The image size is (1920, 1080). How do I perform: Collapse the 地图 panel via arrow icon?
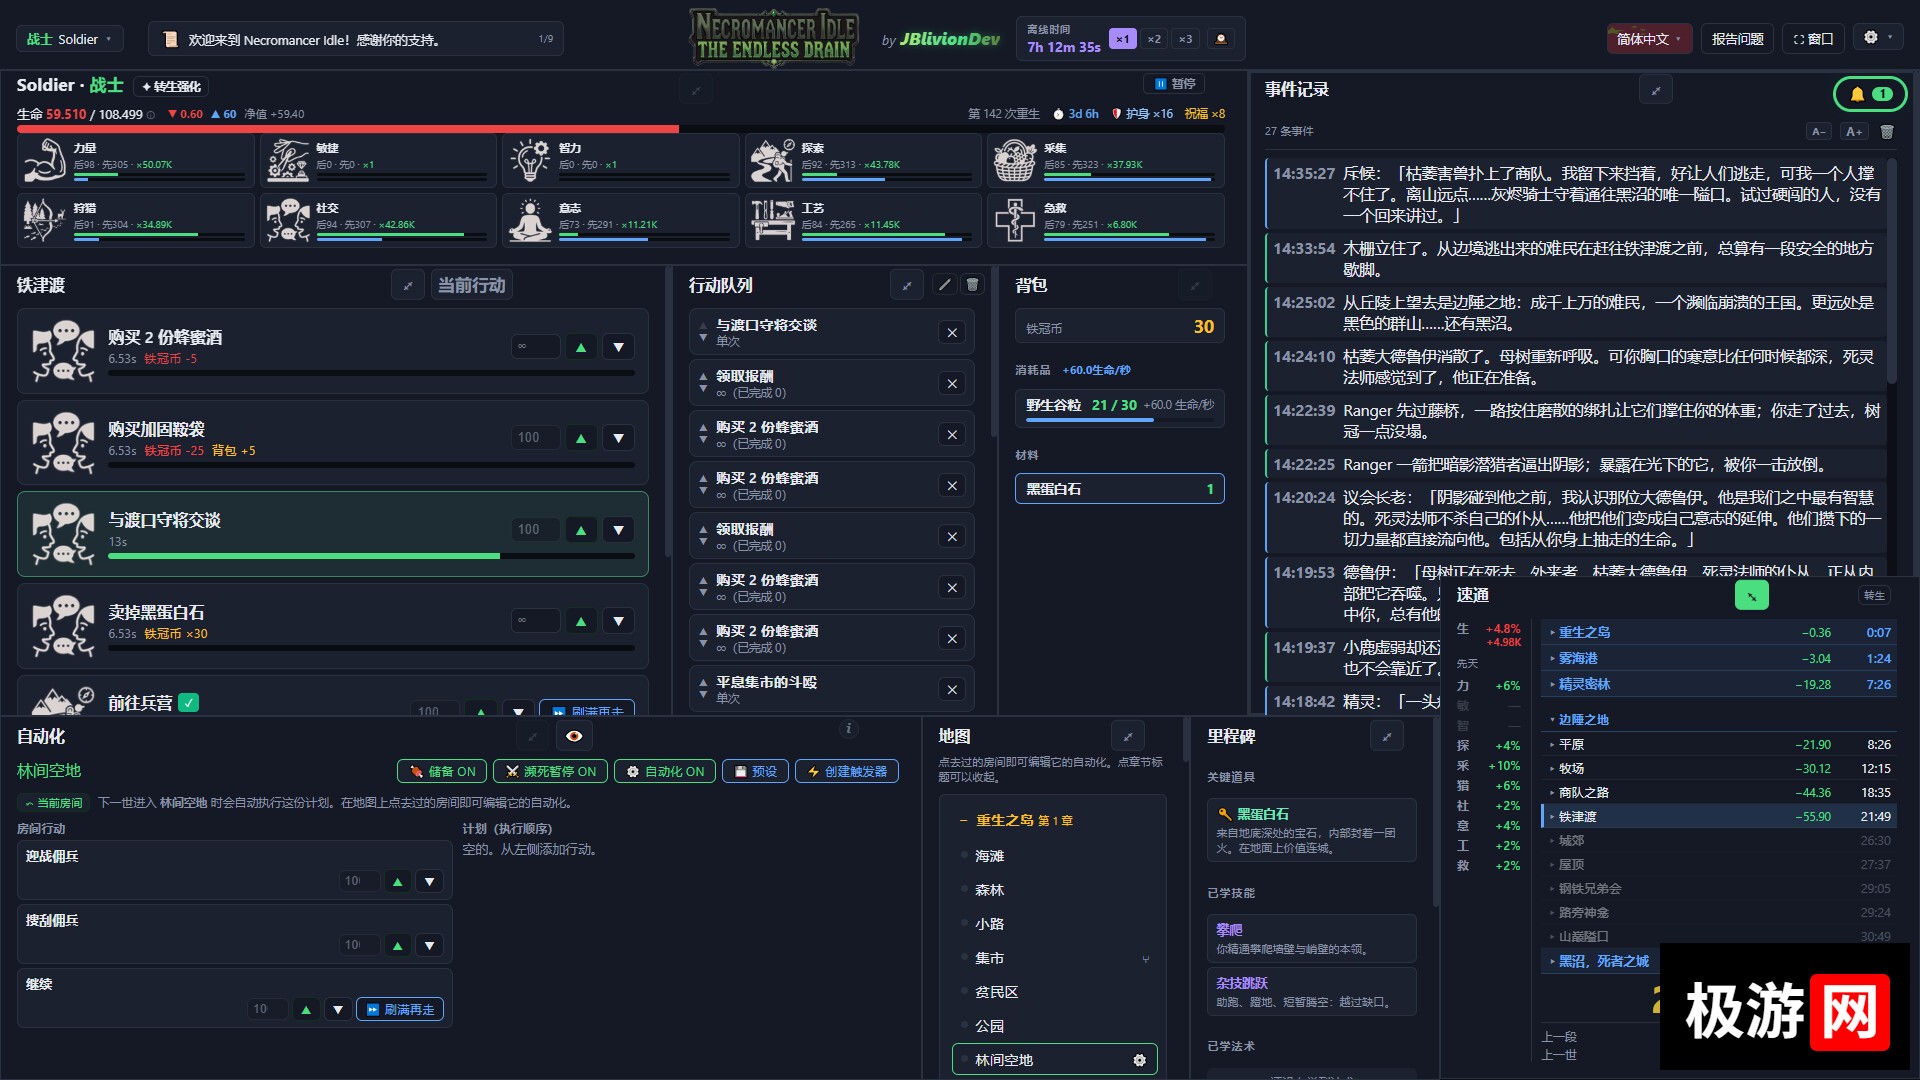pyautogui.click(x=1128, y=736)
